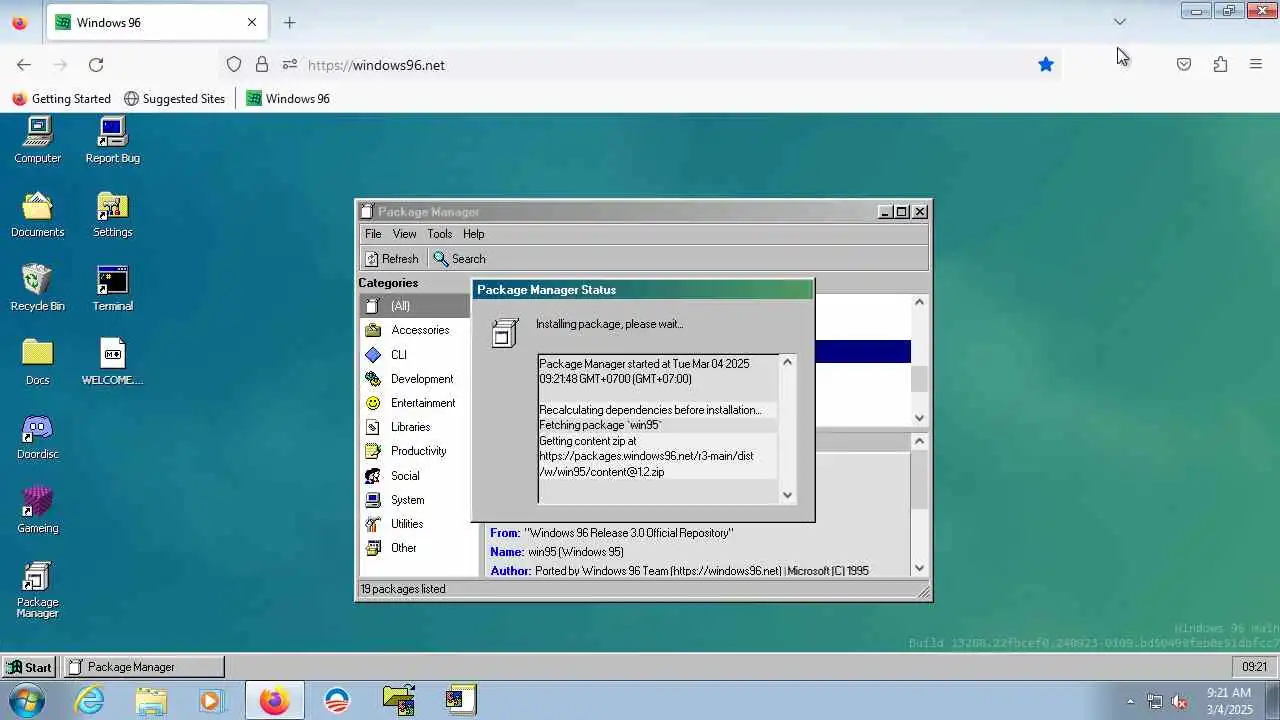
Task: Launch the Terminal desktop icon
Action: click(112, 288)
